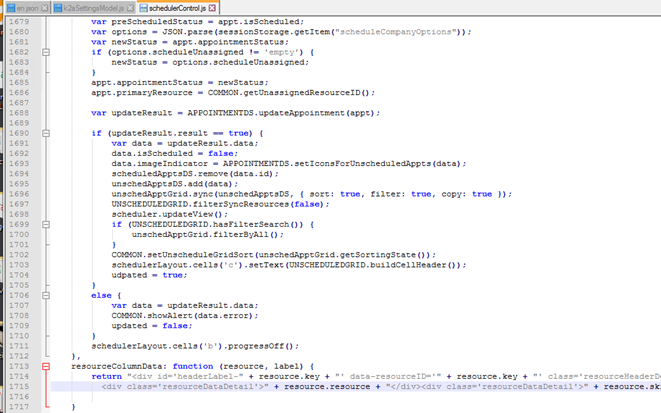Select line number 1715 in the gutter
Image resolution: width=661 pixels, height=413 pixels.
20,385
